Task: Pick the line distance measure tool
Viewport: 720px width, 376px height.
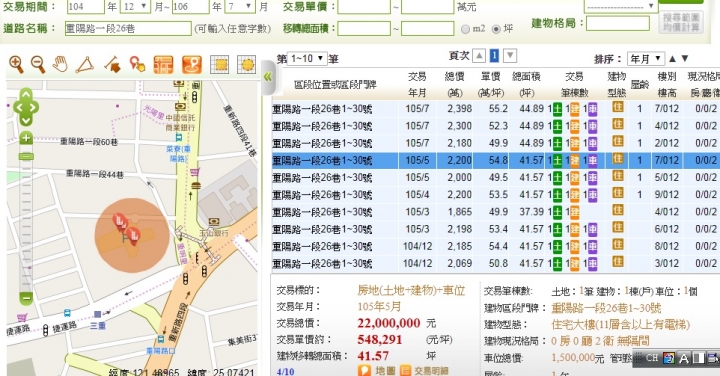Action: coord(112,65)
